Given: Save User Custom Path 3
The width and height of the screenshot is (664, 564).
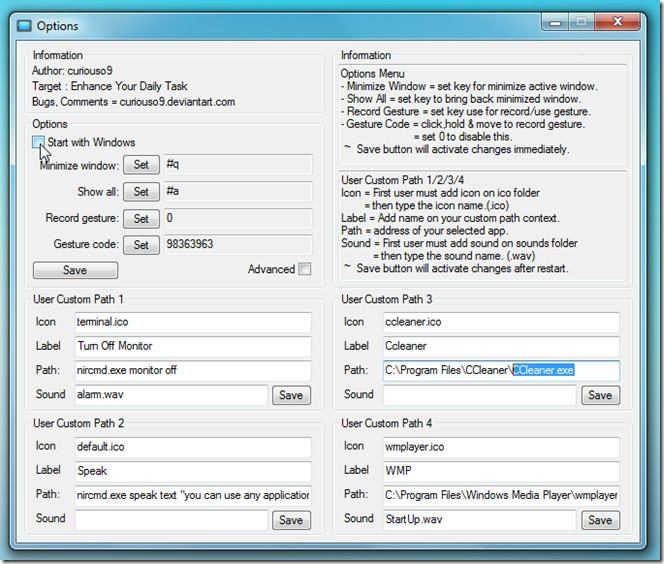Looking at the screenshot, I should (599, 395).
